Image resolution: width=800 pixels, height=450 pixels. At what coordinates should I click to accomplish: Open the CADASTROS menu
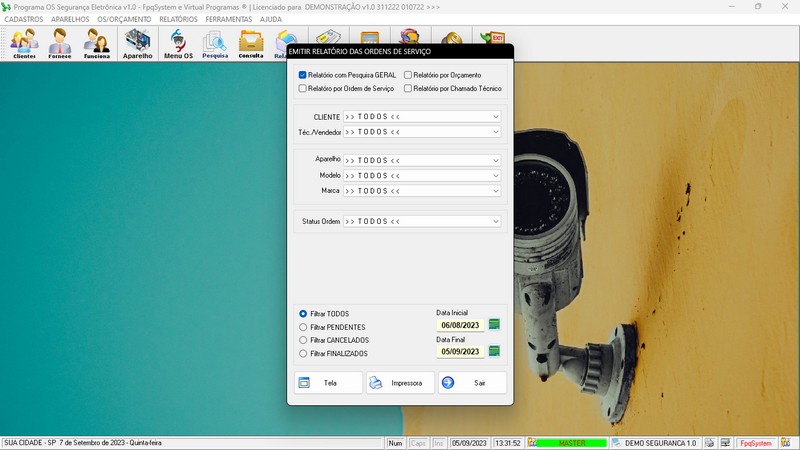pyautogui.click(x=23, y=19)
